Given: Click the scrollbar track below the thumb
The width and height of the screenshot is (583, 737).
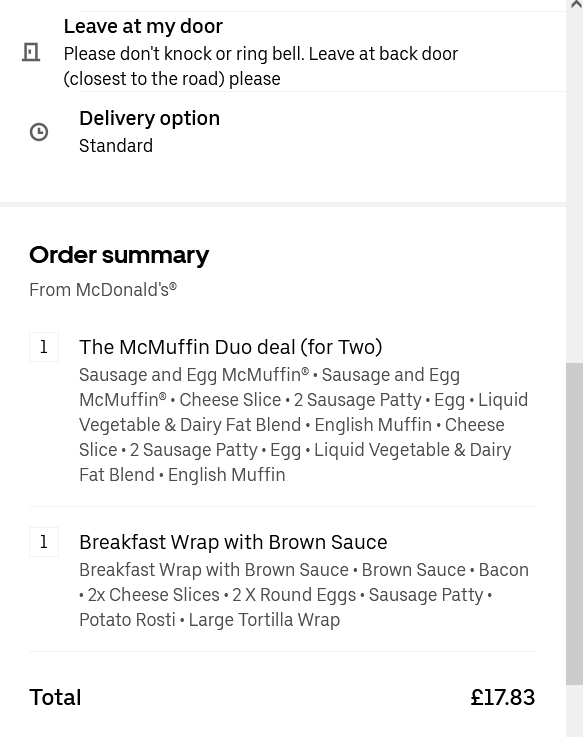Looking at the screenshot, I should point(575,711).
